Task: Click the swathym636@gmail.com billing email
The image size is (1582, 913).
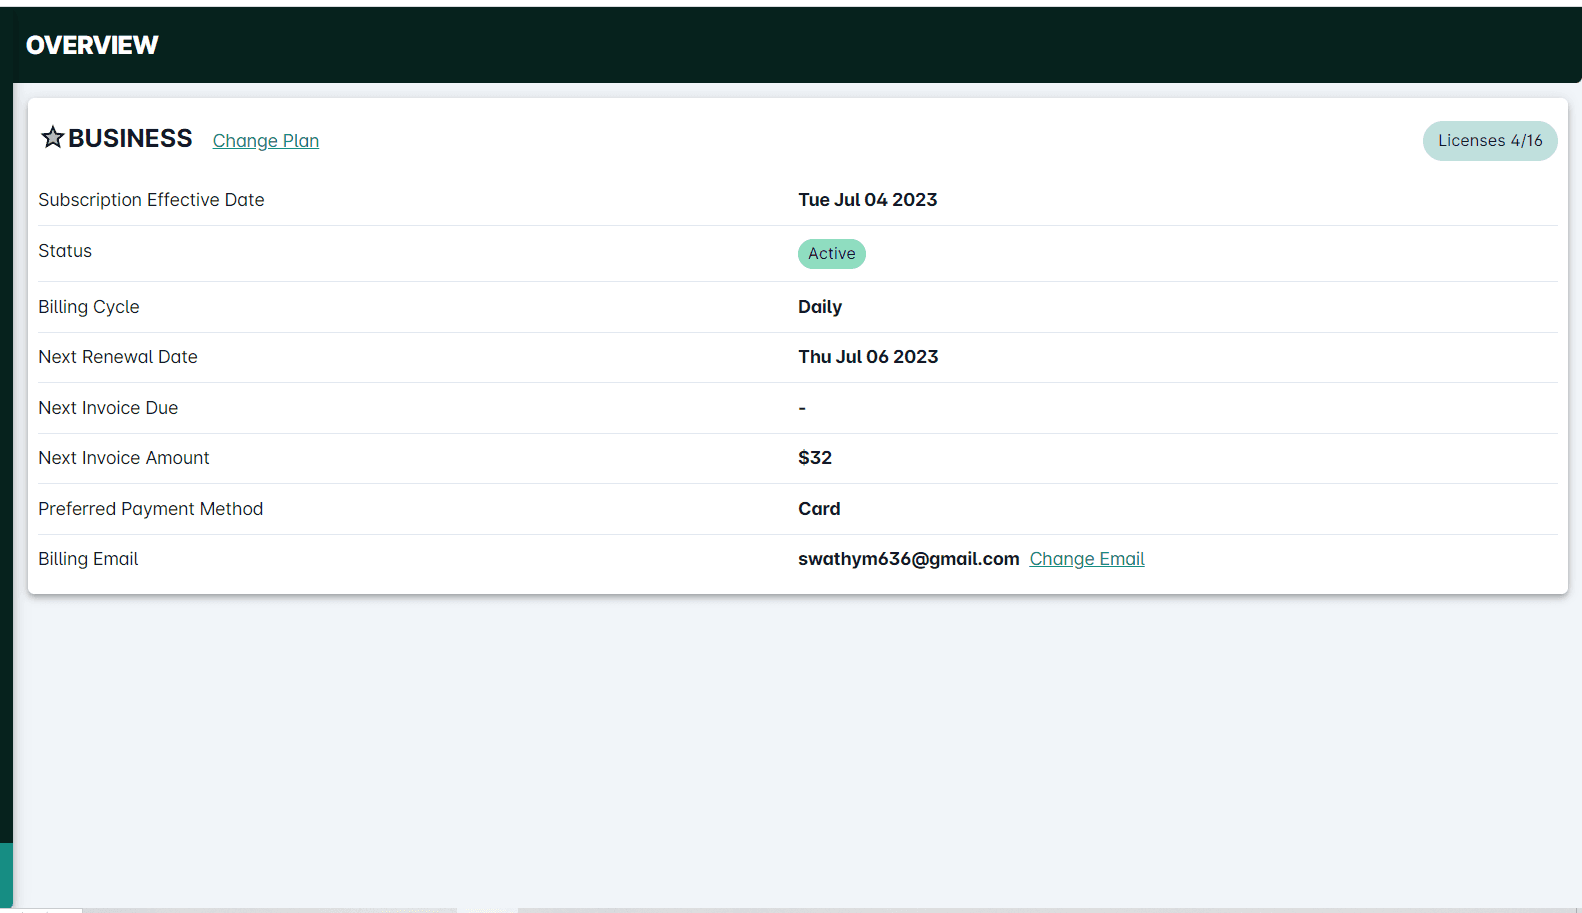Action: click(x=908, y=559)
